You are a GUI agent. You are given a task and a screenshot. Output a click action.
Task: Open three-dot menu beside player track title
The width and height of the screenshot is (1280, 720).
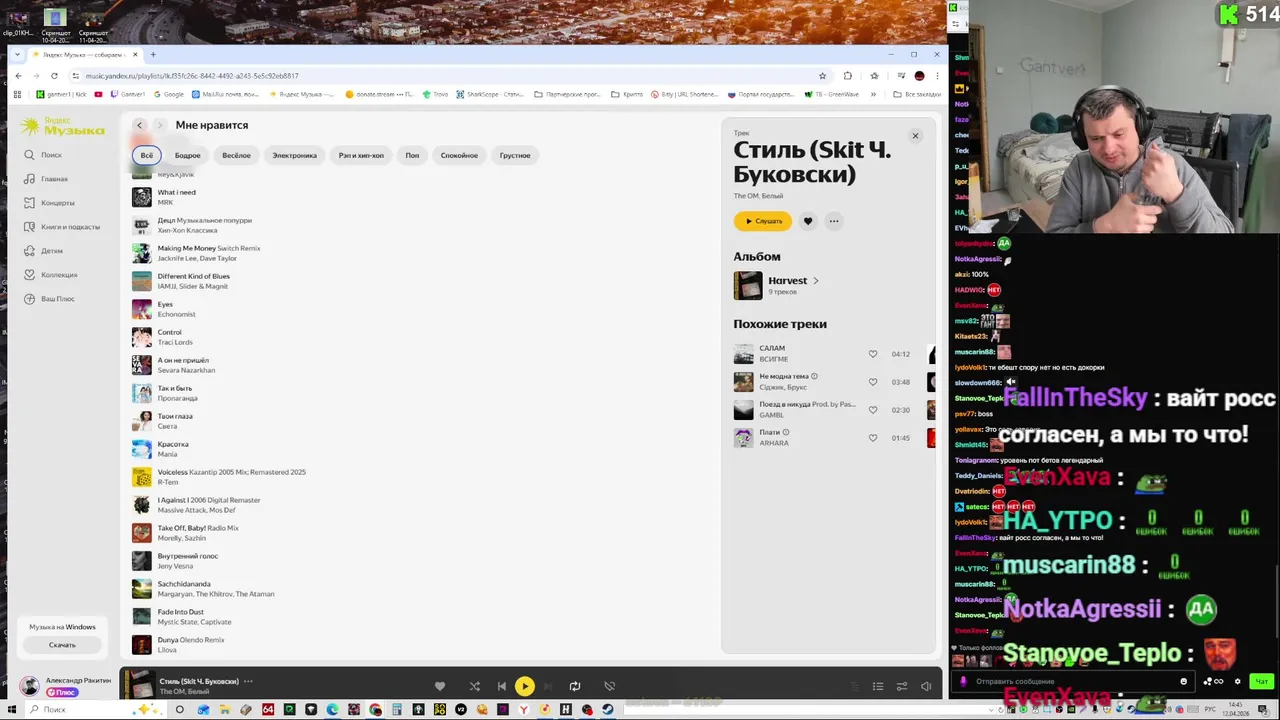pyautogui.click(x=248, y=681)
